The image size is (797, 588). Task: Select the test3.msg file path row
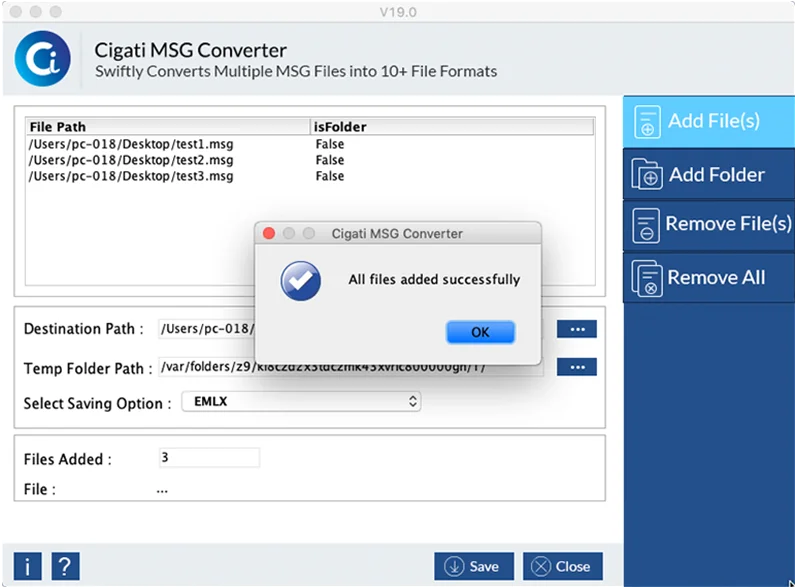pyautogui.click(x=310, y=176)
